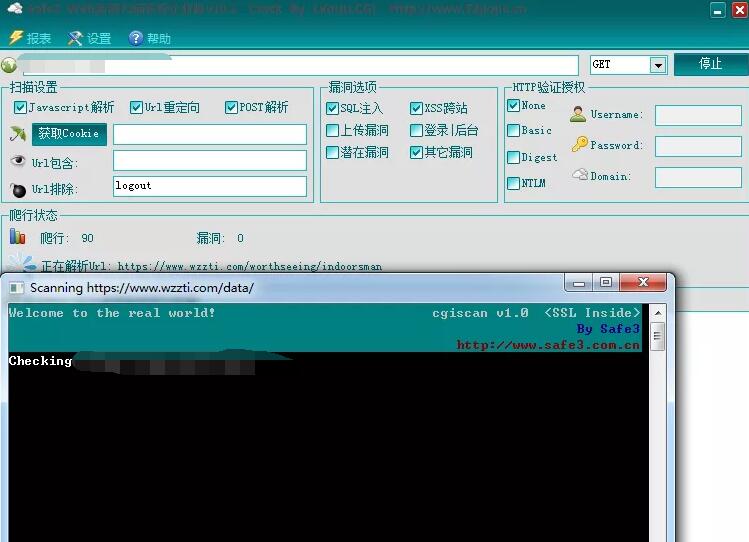Click the key icon beside Password

click(579, 144)
